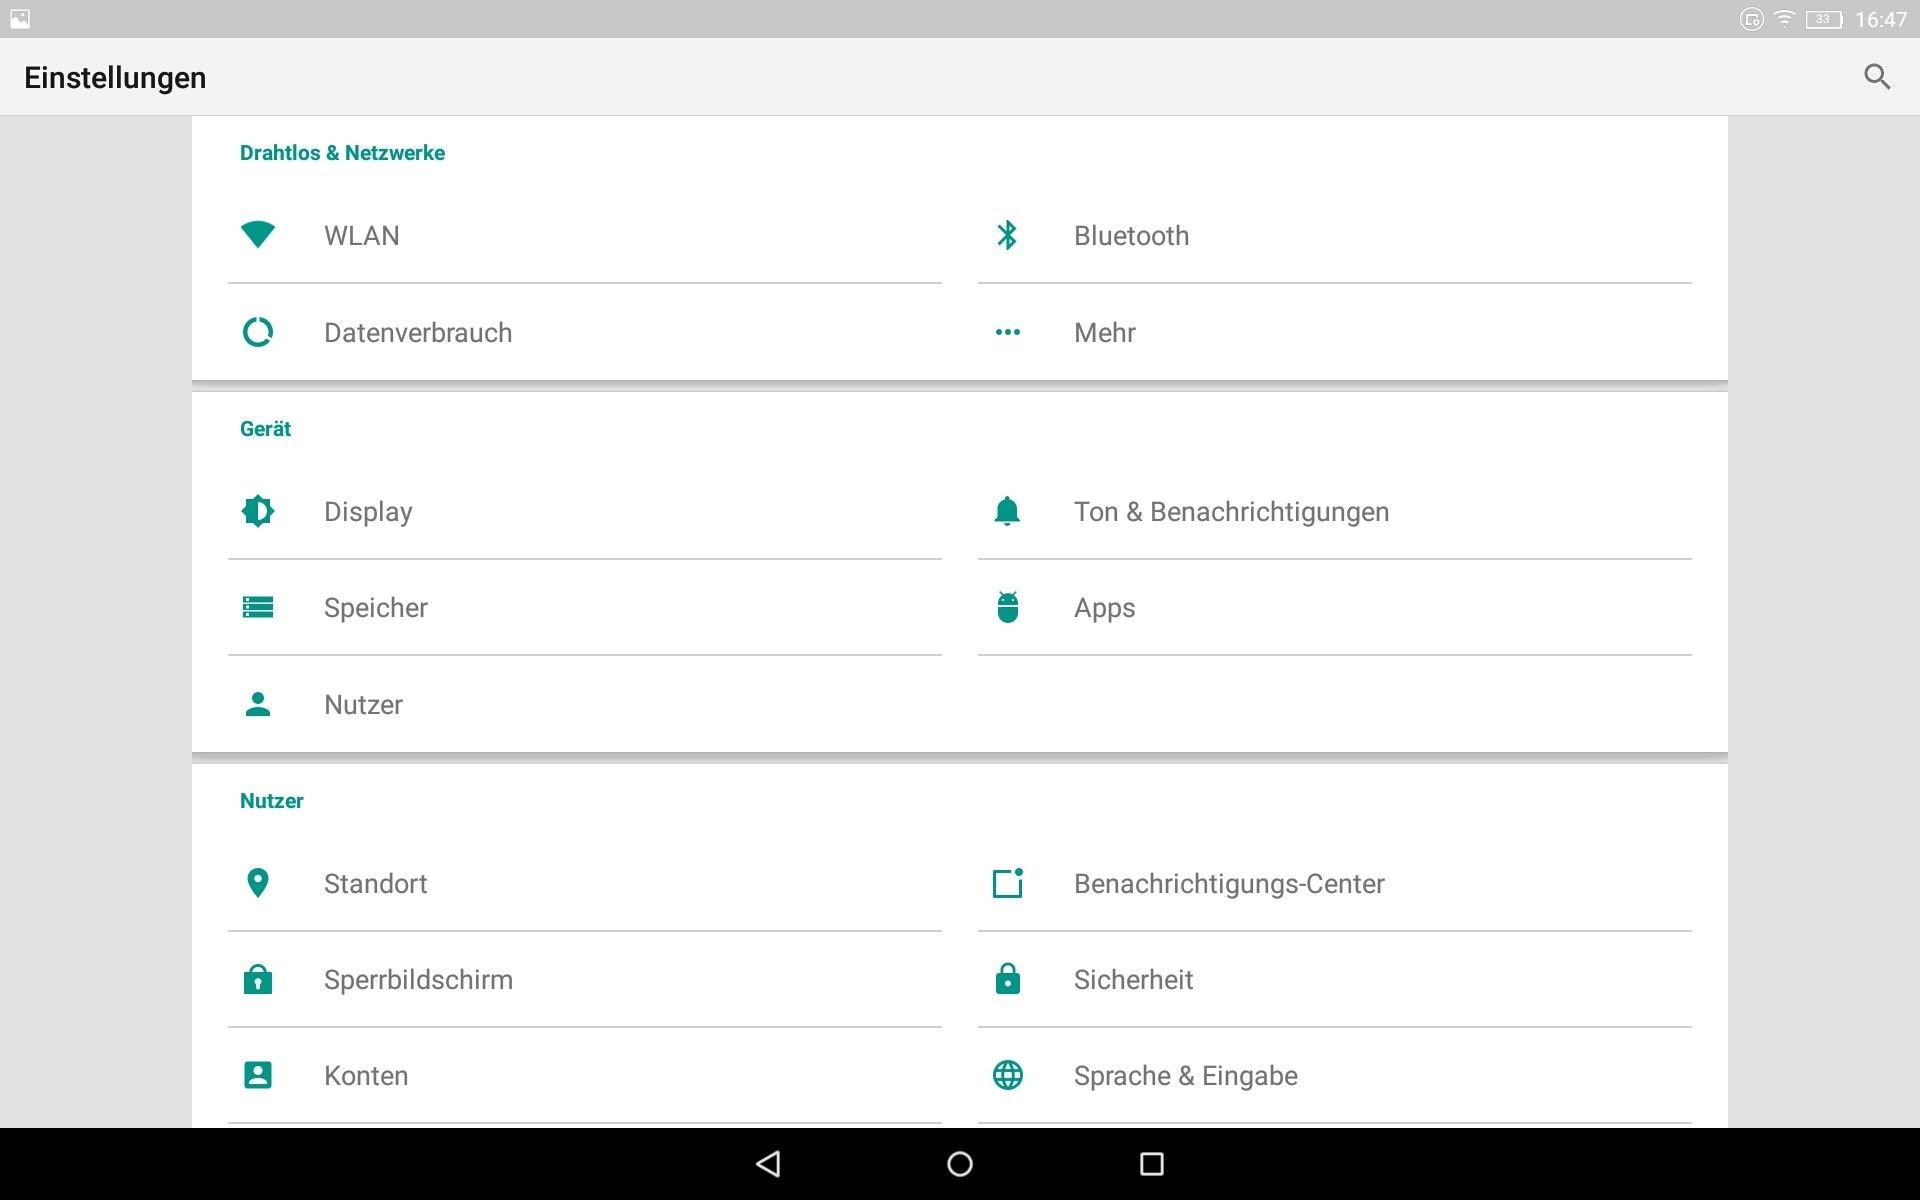Screen dimensions: 1920x1200
Task: Open the Mehr network options
Action: 1335,332
